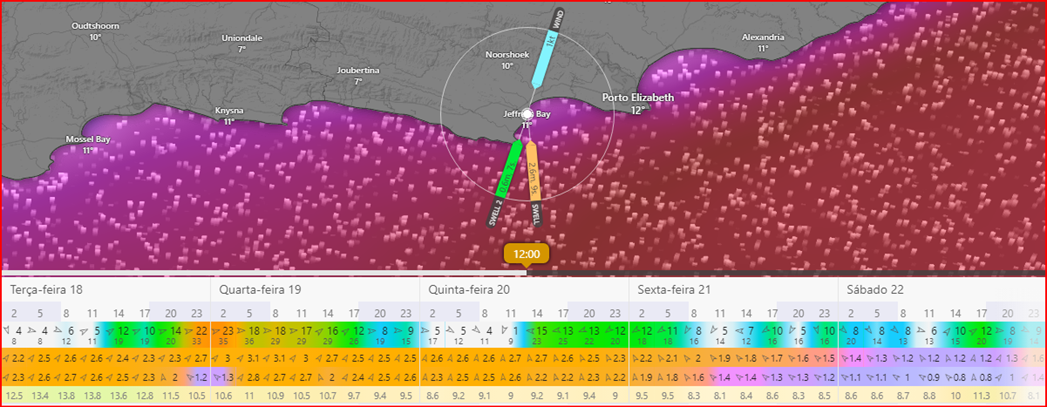Viewport: 1047px width, 407px height.
Task: Click the swell period value 11.3
Action: click(981, 396)
